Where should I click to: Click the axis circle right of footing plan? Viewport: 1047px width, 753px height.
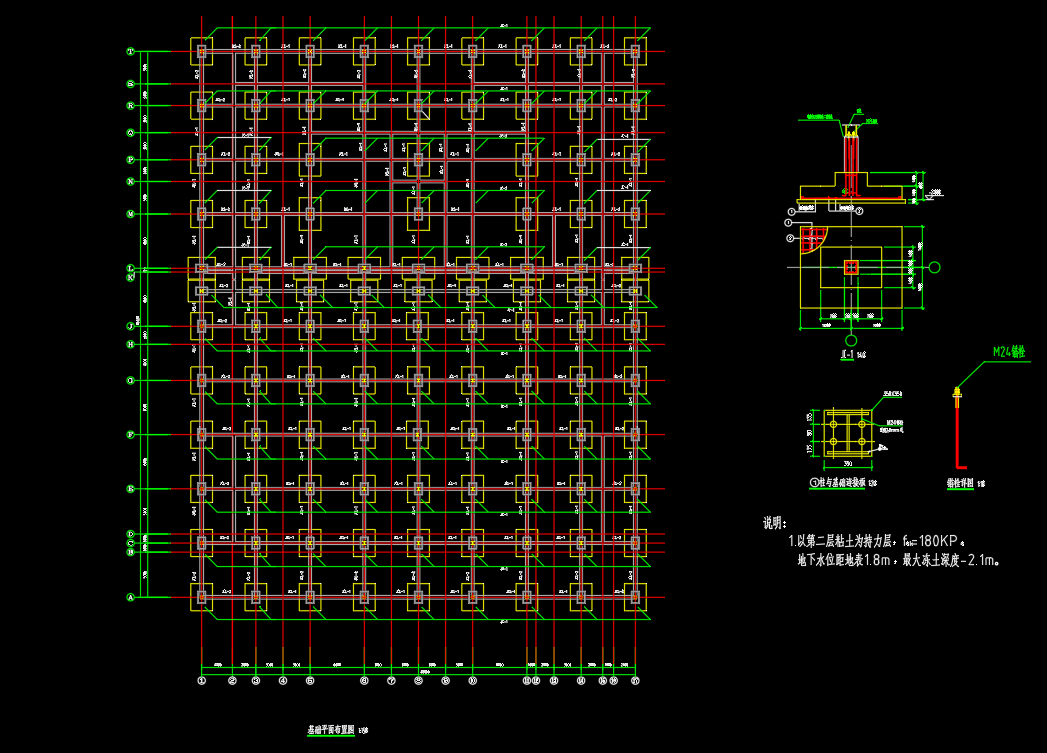pos(936,267)
